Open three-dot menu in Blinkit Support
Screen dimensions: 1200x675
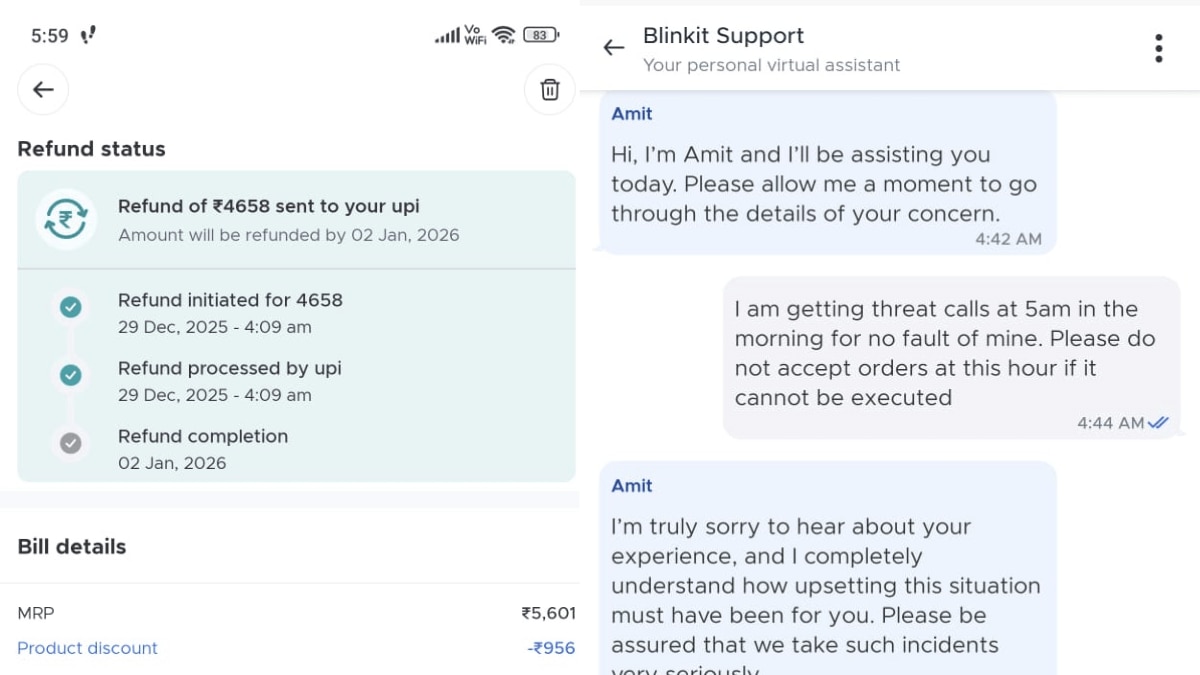click(1158, 48)
